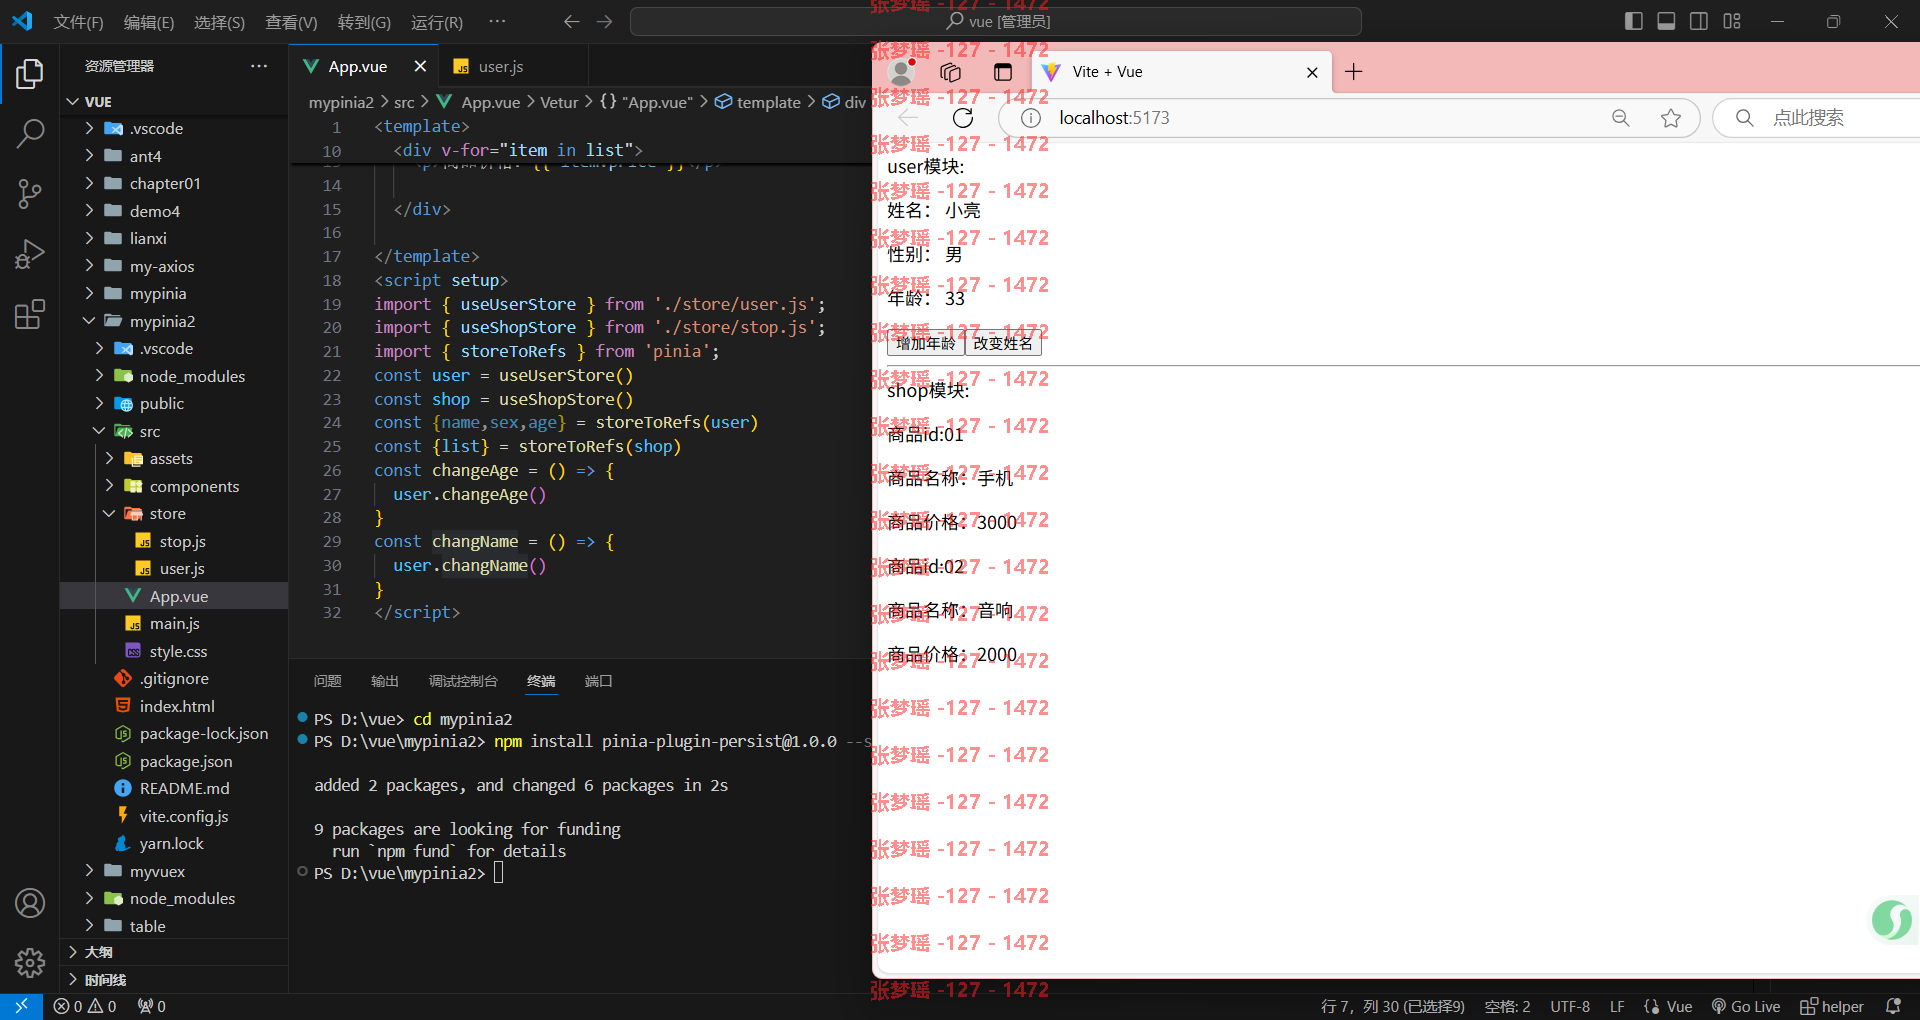Click the browser zoom magnifier icon
Screen dimensions: 1920x1020
[1621, 118]
